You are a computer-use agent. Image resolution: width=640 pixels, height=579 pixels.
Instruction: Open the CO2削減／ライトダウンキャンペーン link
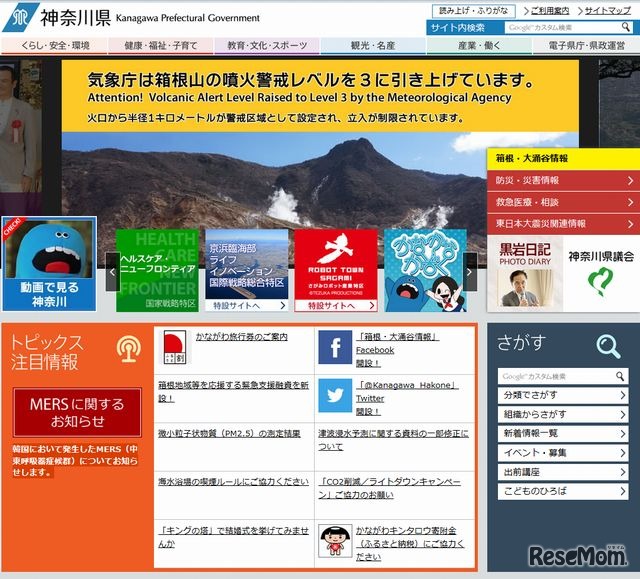click(389, 488)
